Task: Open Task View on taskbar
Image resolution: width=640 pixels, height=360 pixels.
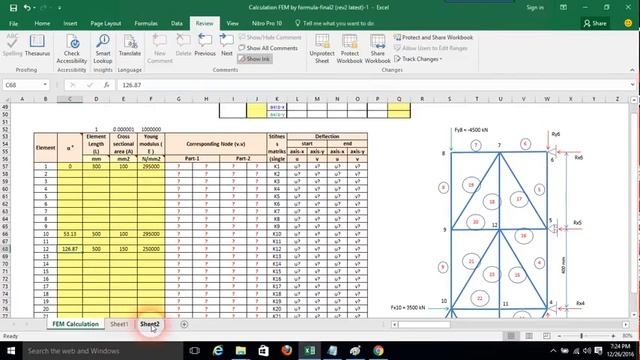Action: [x=195, y=351]
